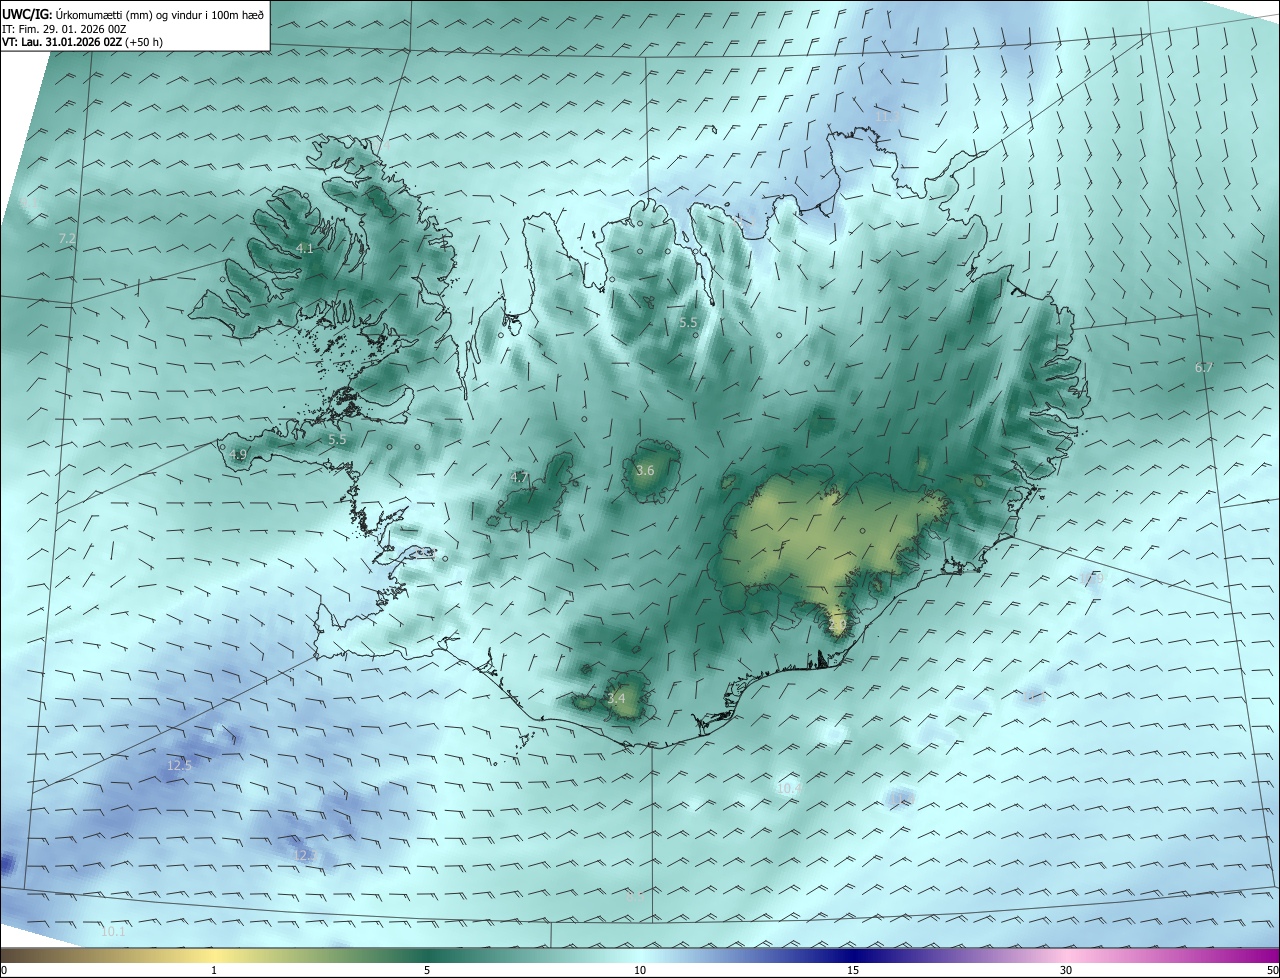Click the colorbar tick label 10

click(640, 970)
